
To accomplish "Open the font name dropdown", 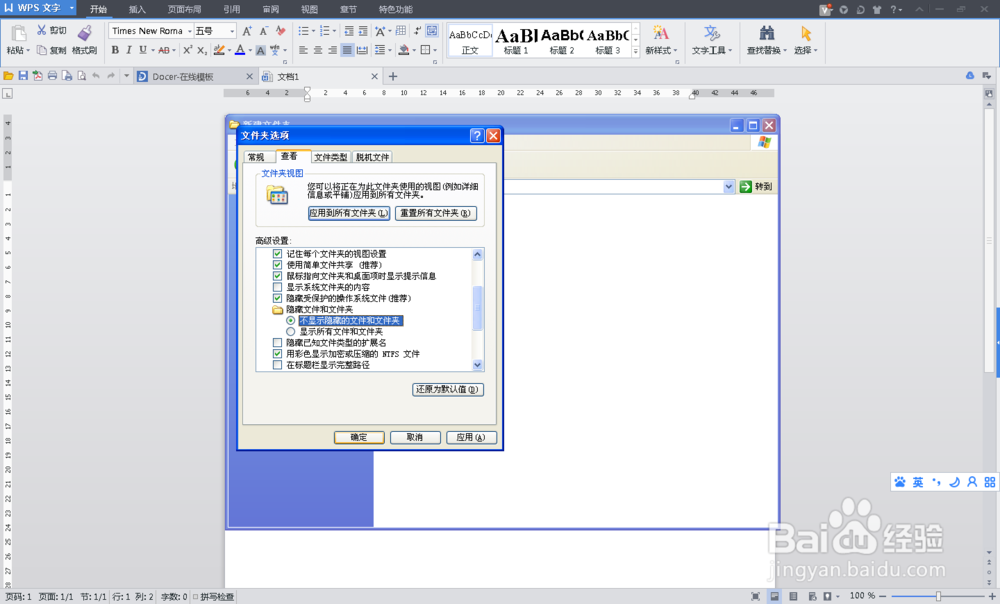I will pyautogui.click(x=189, y=31).
